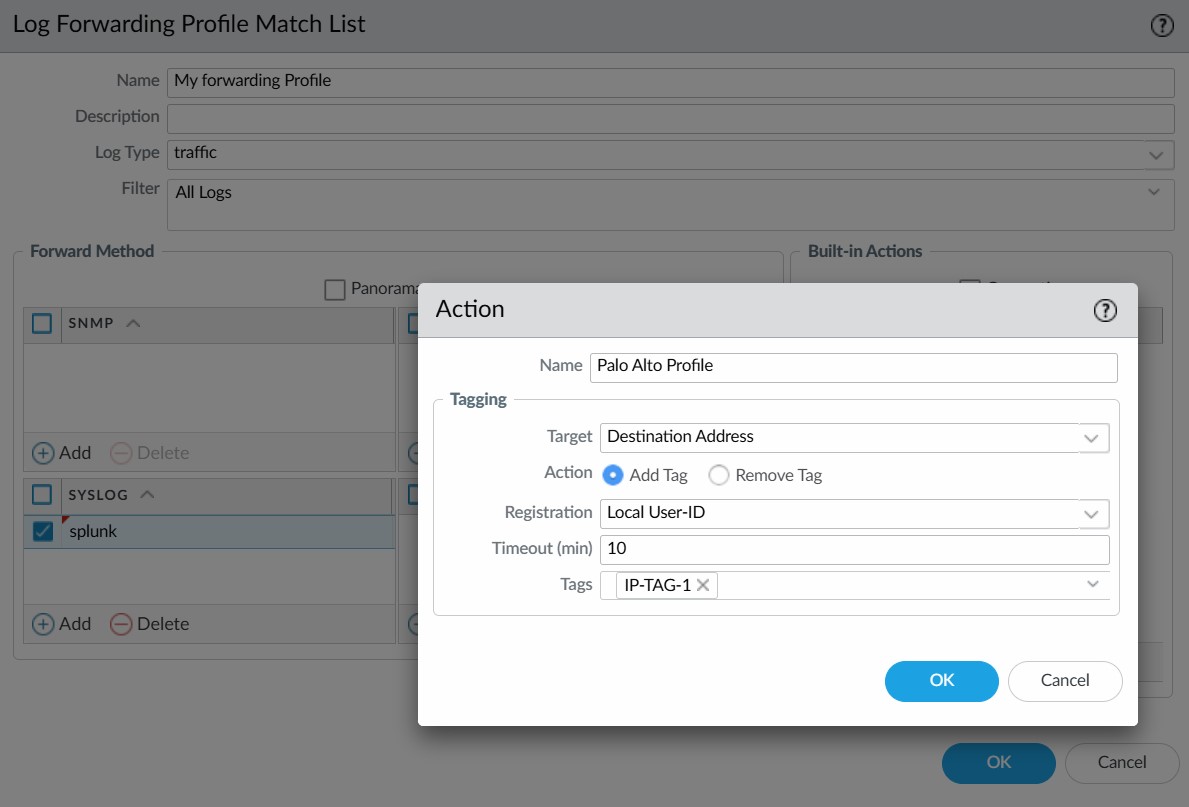This screenshot has width=1189, height=807.
Task: Expand the Target dropdown
Action: click(x=1093, y=437)
